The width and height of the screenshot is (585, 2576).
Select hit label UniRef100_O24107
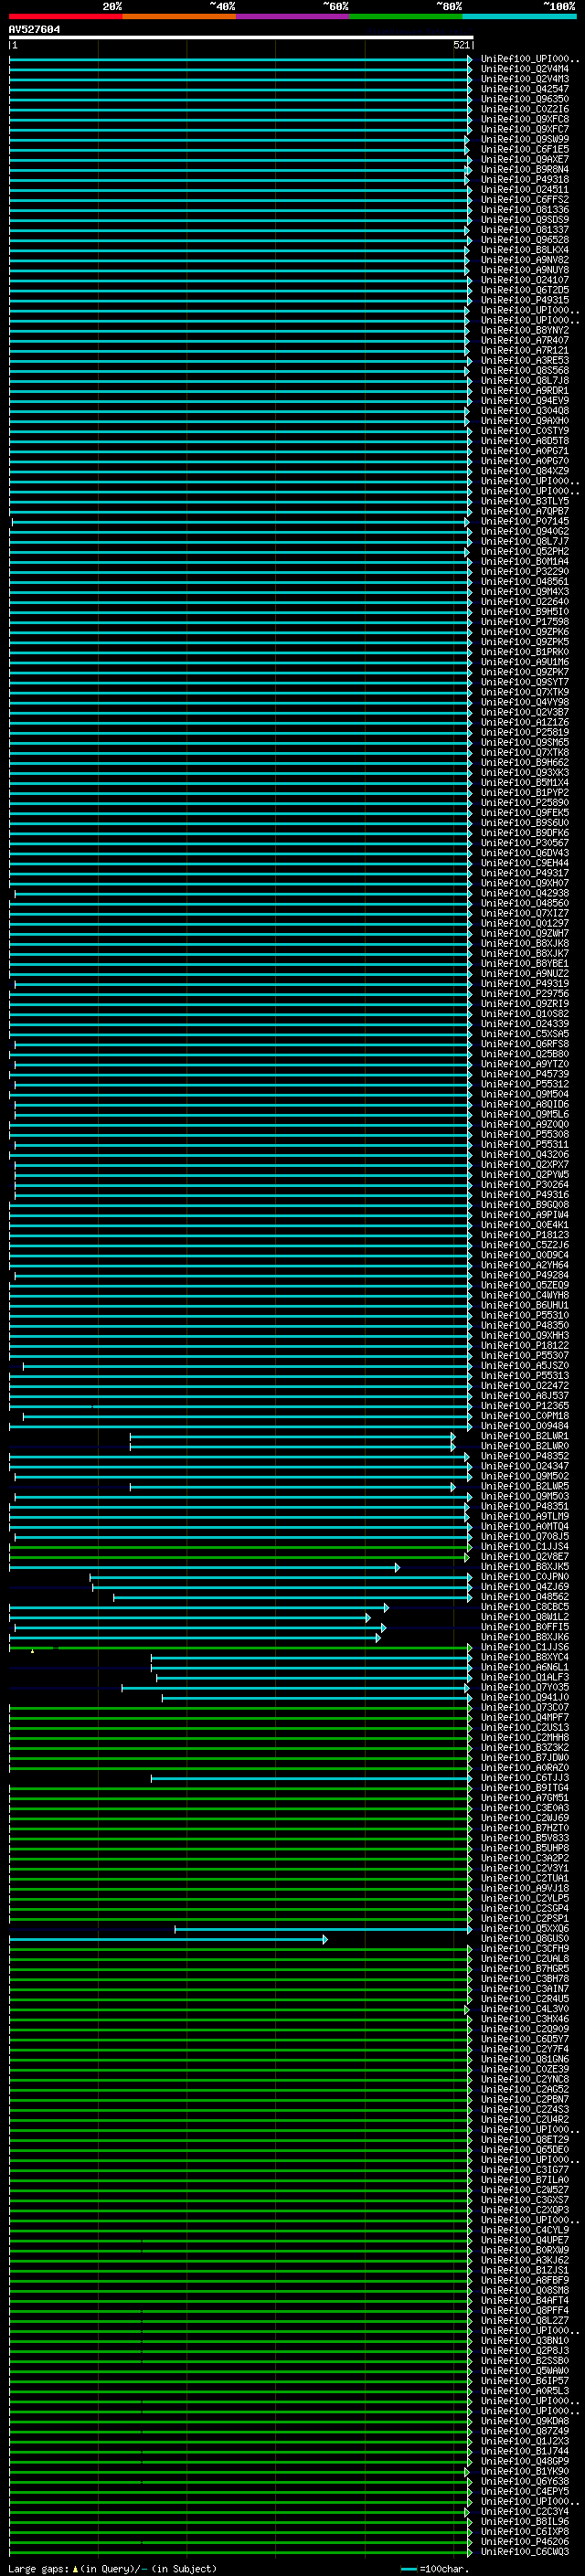[x=524, y=280]
